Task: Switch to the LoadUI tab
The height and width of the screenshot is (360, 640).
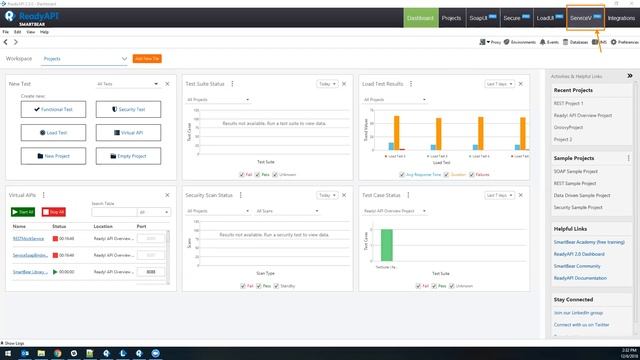Action: [549, 18]
